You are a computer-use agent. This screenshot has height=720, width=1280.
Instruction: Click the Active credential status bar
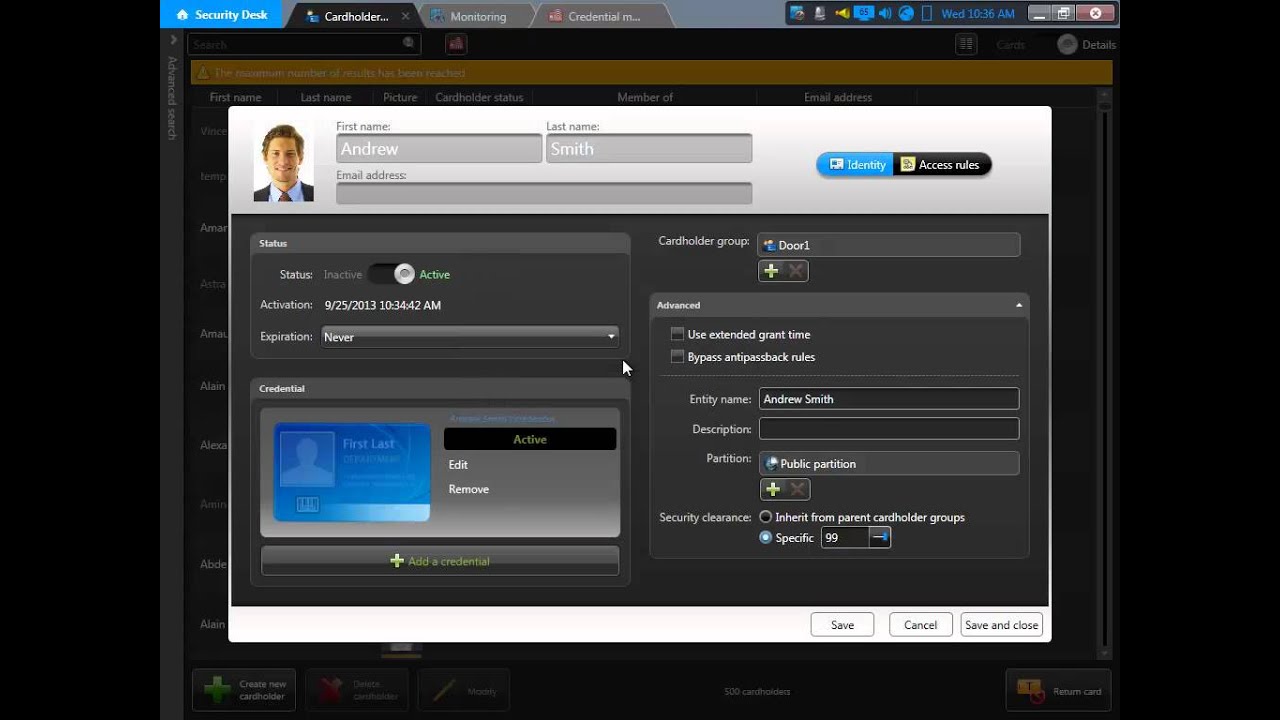click(x=530, y=439)
